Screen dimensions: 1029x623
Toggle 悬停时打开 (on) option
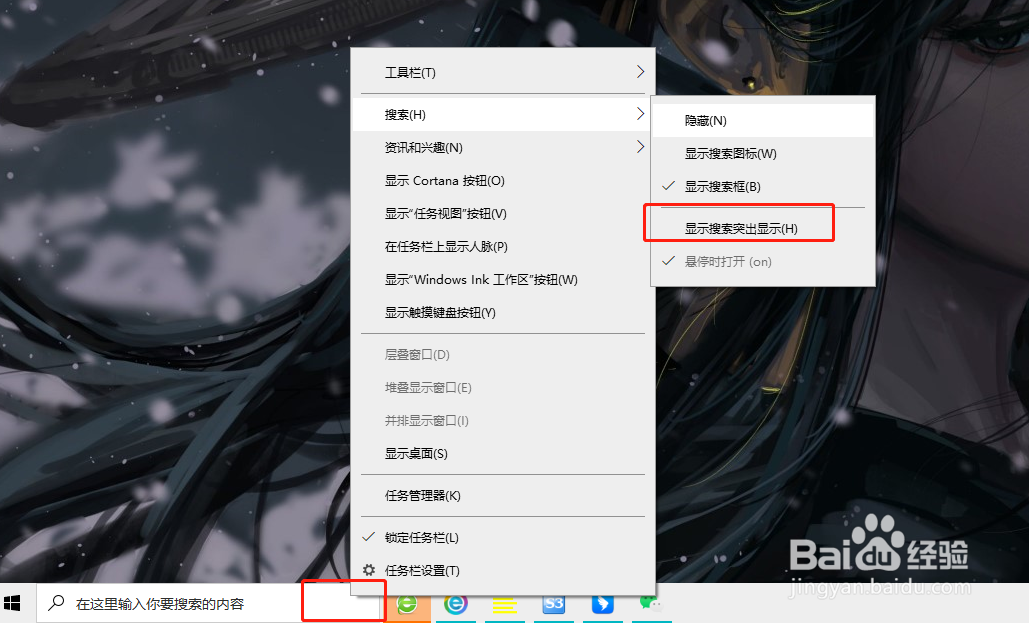(x=763, y=261)
